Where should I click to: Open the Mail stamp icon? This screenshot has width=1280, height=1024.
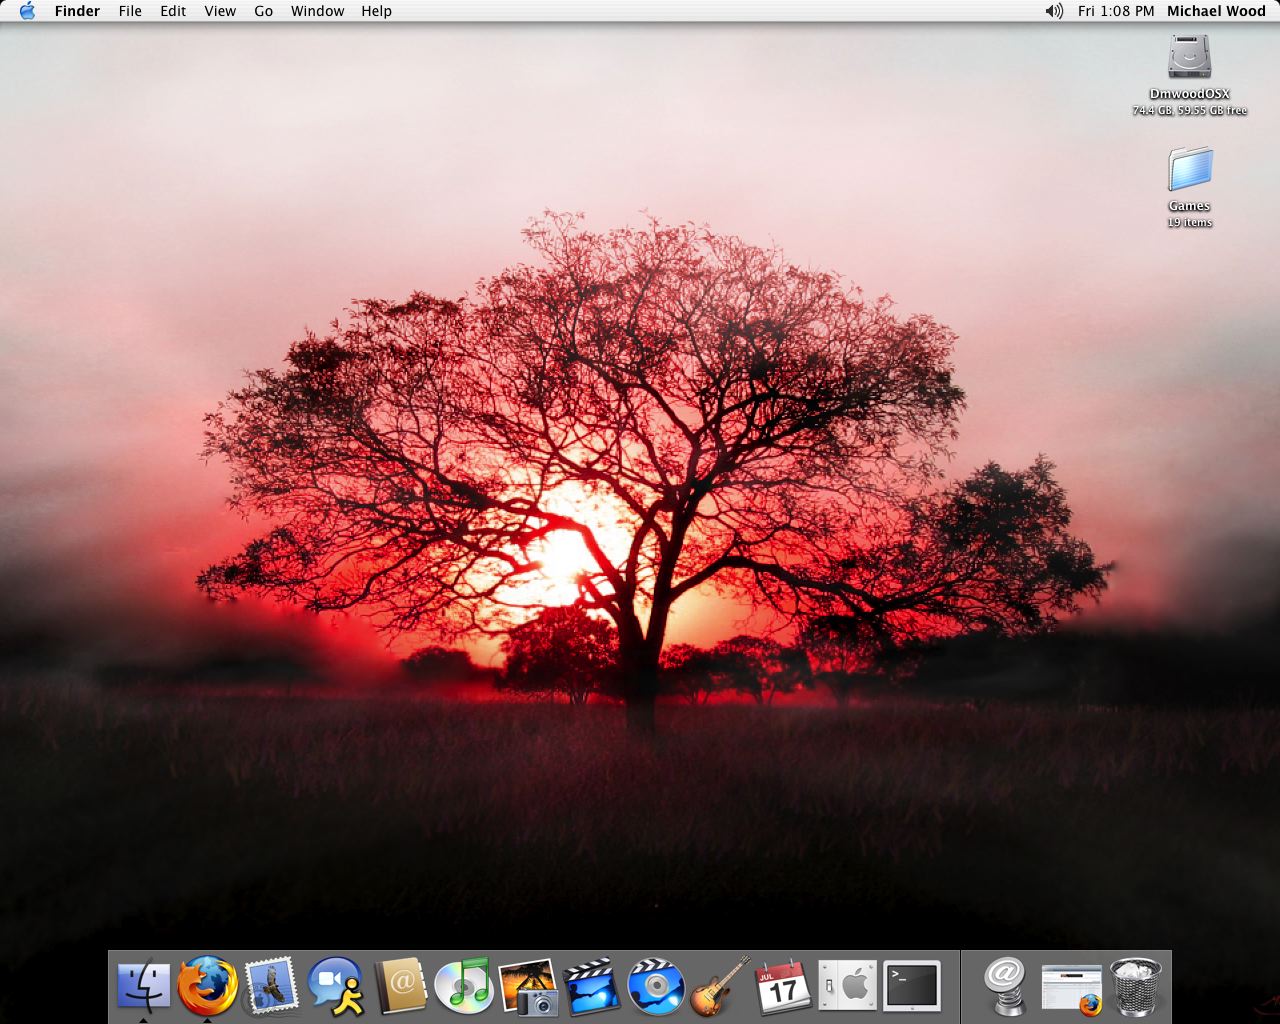pos(271,986)
